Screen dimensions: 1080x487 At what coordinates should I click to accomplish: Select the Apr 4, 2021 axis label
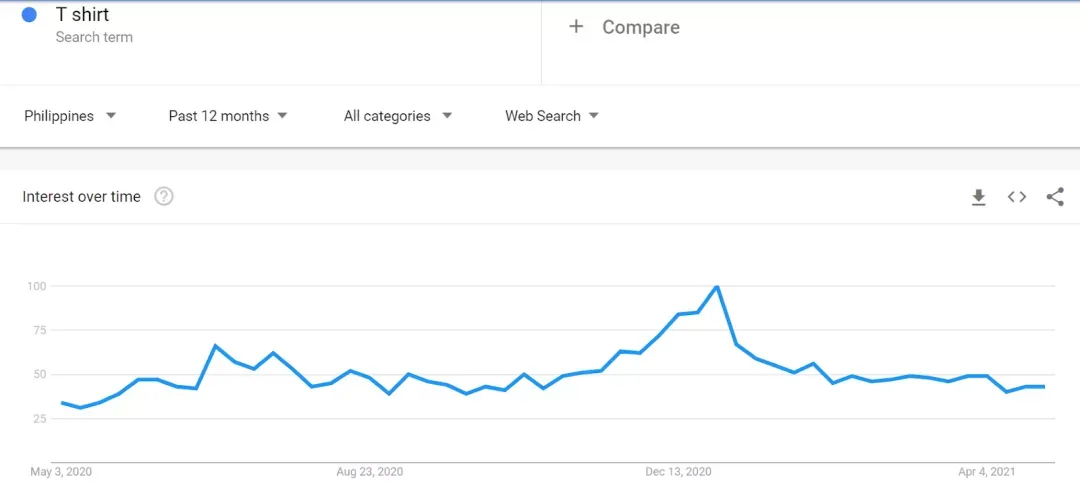point(986,472)
